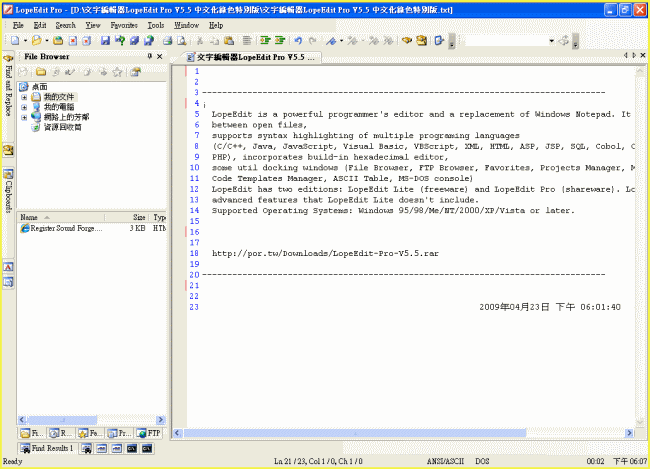Pin the File Browser panel with pushpin
Image resolution: width=650 pixels, height=469 pixels.
pyautogui.click(x=149, y=57)
